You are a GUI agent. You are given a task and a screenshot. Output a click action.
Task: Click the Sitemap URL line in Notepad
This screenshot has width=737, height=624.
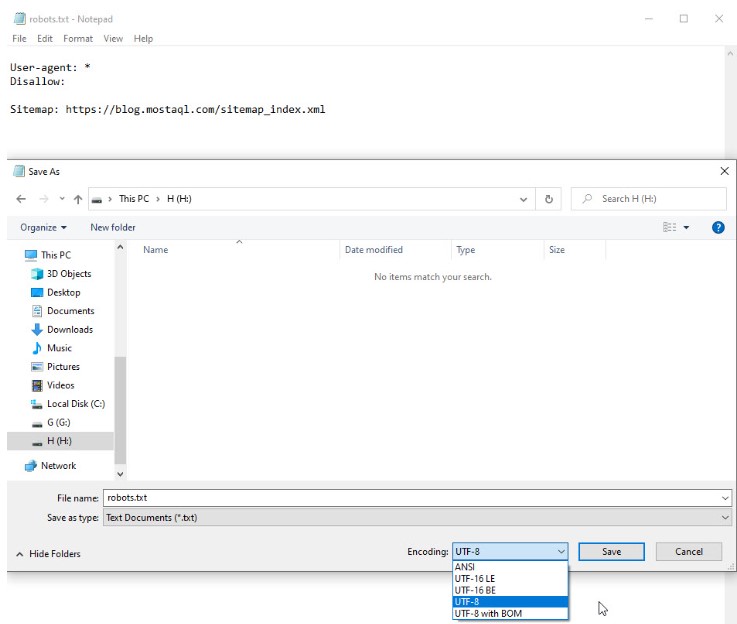pyautogui.click(x=167, y=109)
